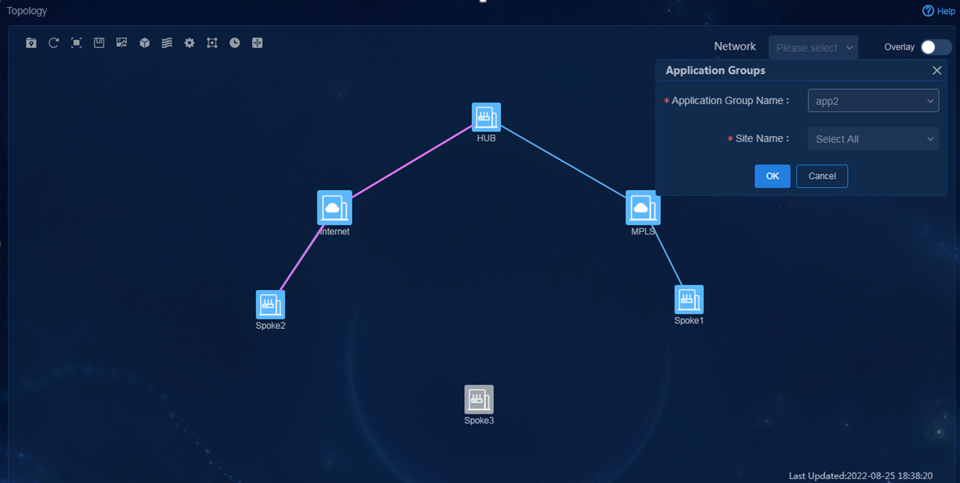The height and width of the screenshot is (483, 960).
Task: Click the 3D cube icon
Action: coord(144,43)
